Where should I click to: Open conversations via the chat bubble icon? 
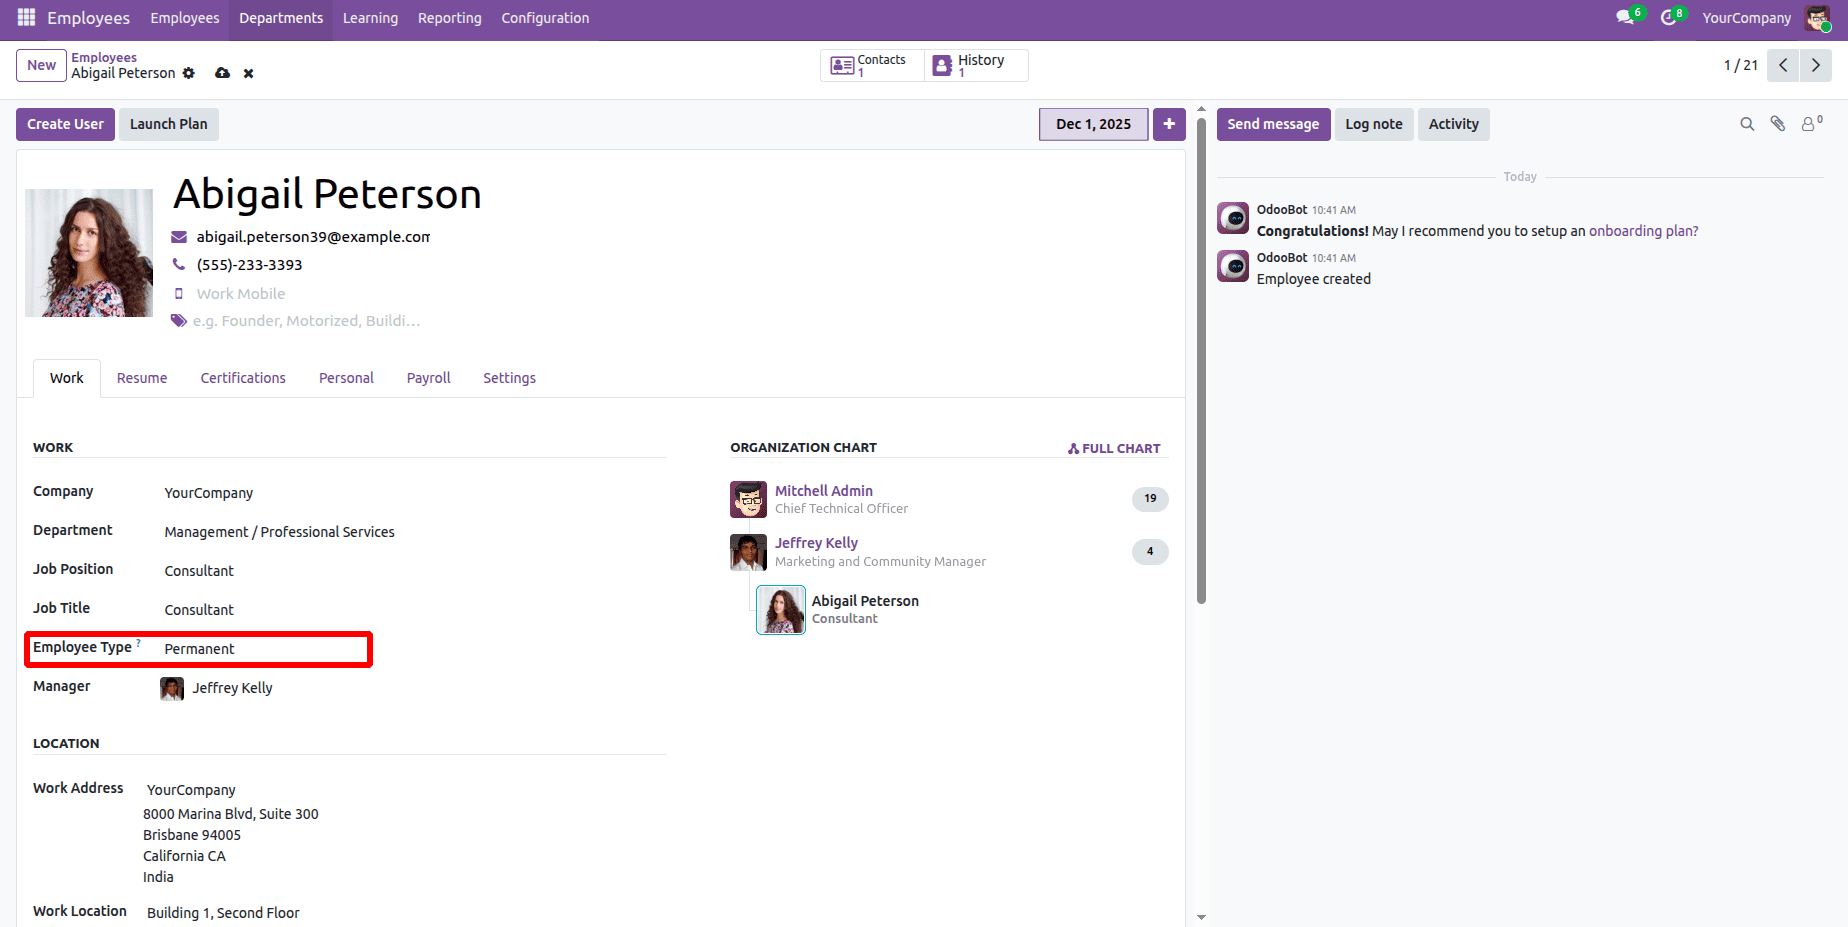click(x=1625, y=17)
